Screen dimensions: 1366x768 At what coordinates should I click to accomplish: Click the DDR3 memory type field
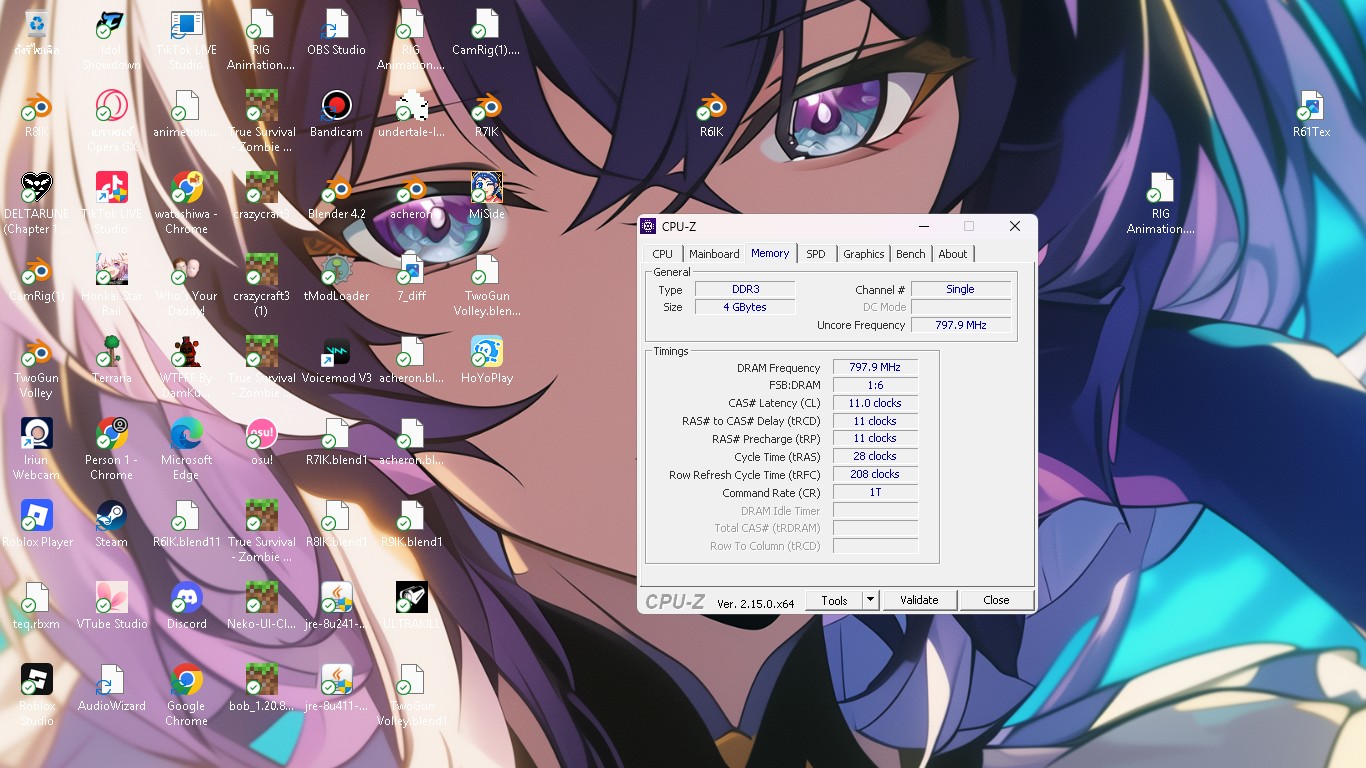pyautogui.click(x=745, y=289)
